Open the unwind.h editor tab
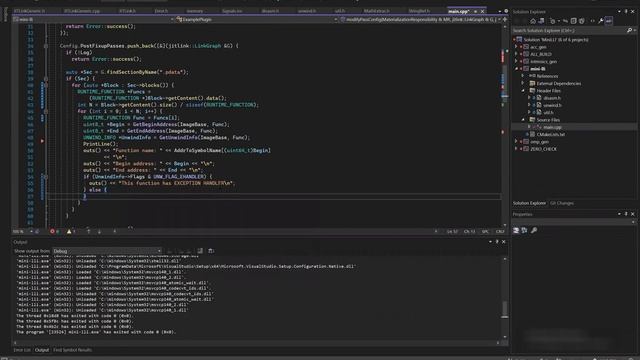Screen dimensions: 640x360 pyautogui.click(x=307, y=11)
